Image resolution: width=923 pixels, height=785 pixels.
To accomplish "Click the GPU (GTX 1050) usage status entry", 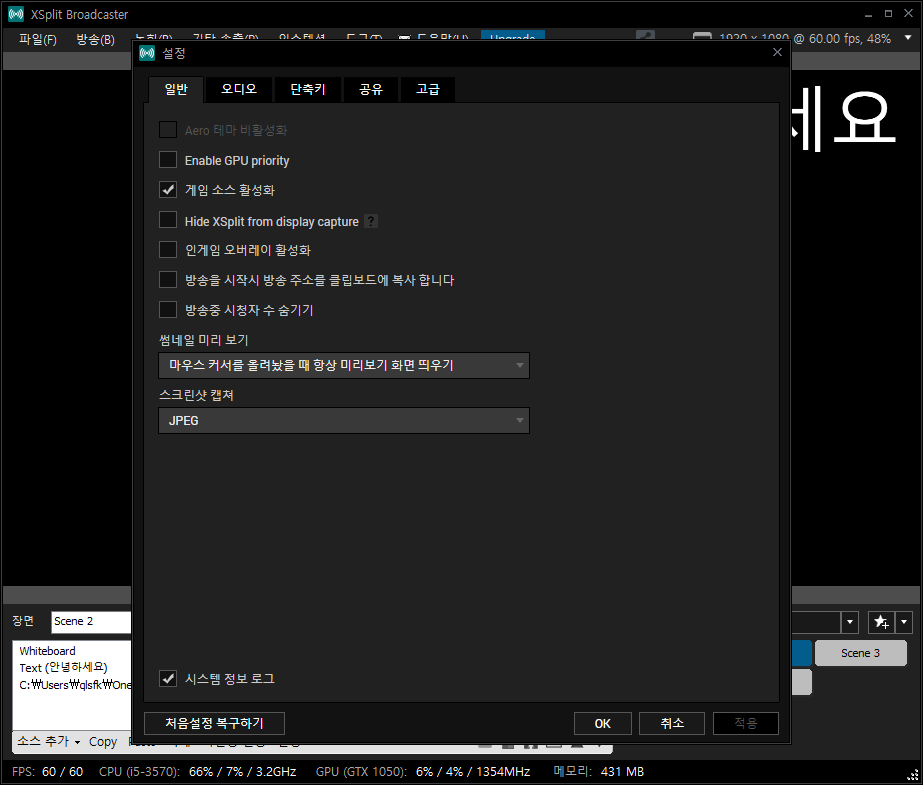I will point(423,771).
